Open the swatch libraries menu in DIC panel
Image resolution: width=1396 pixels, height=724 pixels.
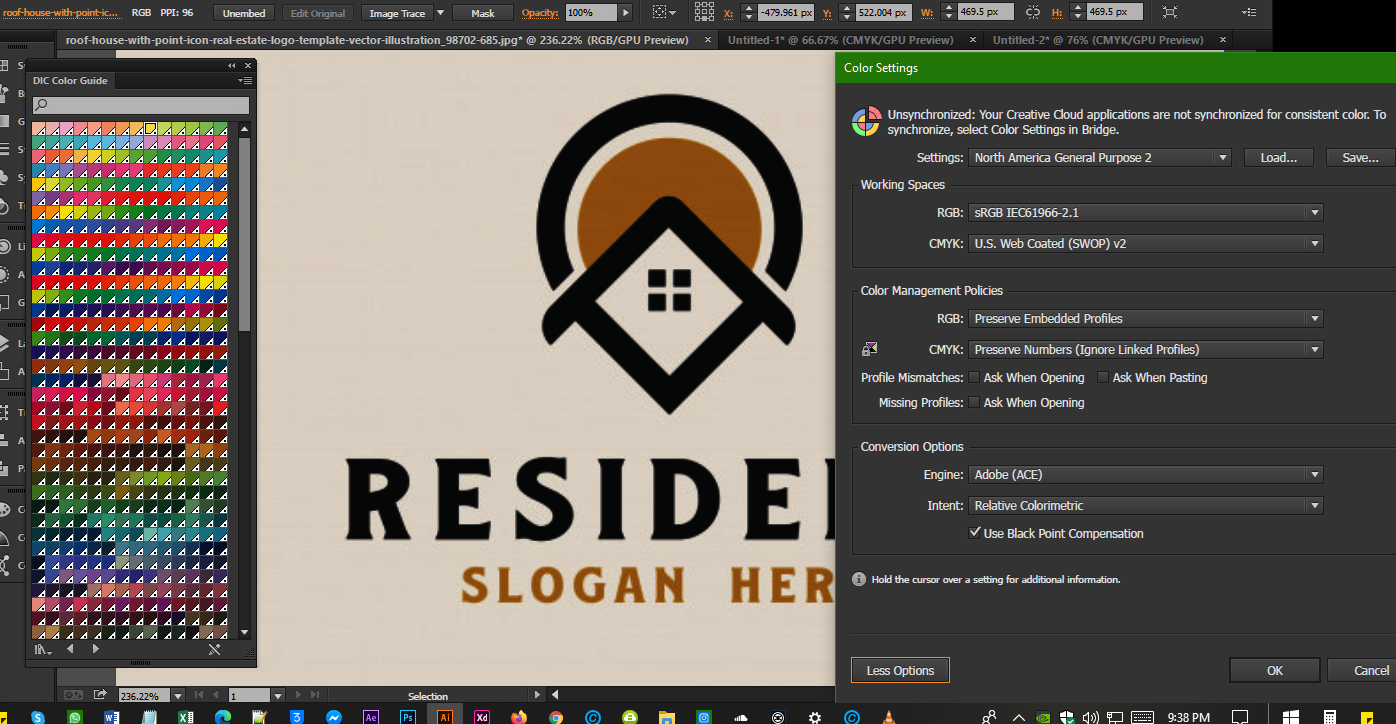pyautogui.click(x=42, y=649)
